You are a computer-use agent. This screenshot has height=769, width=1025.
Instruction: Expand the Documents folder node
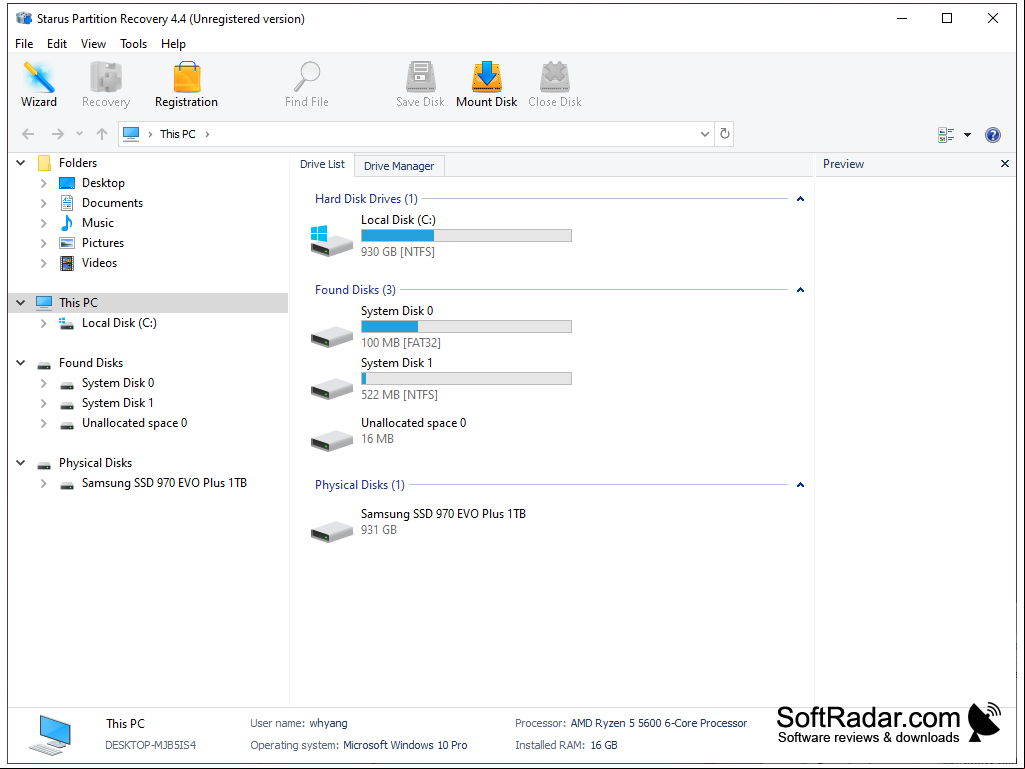tap(44, 203)
